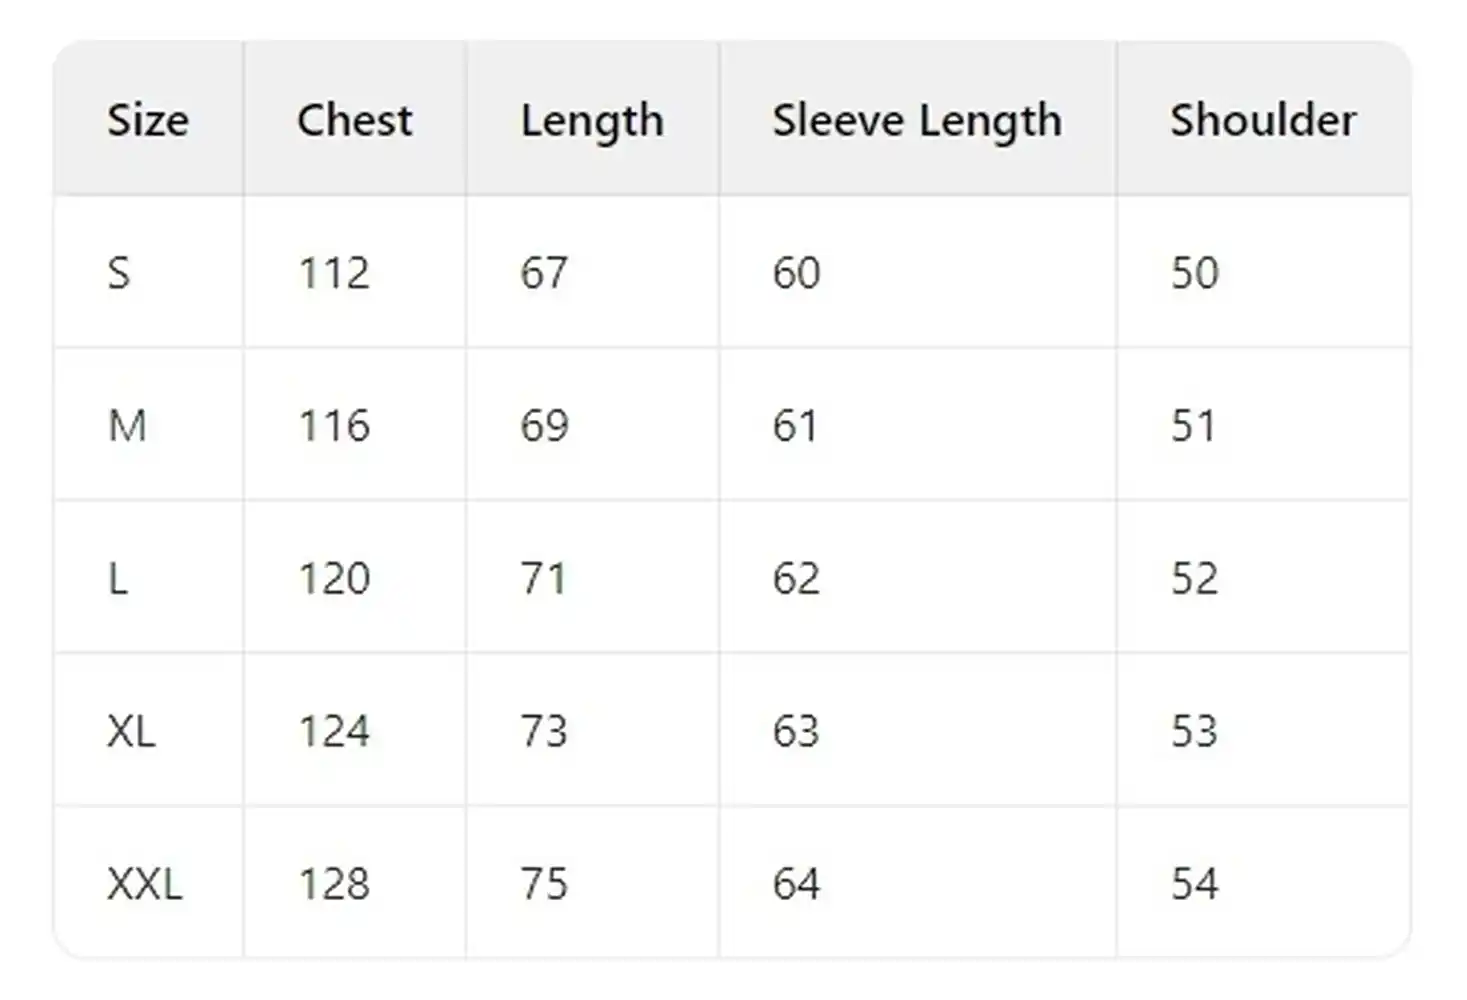Image resolution: width=1467 pixels, height=1000 pixels.
Task: Select the chest value 128 for XXL
Action: coord(334,884)
